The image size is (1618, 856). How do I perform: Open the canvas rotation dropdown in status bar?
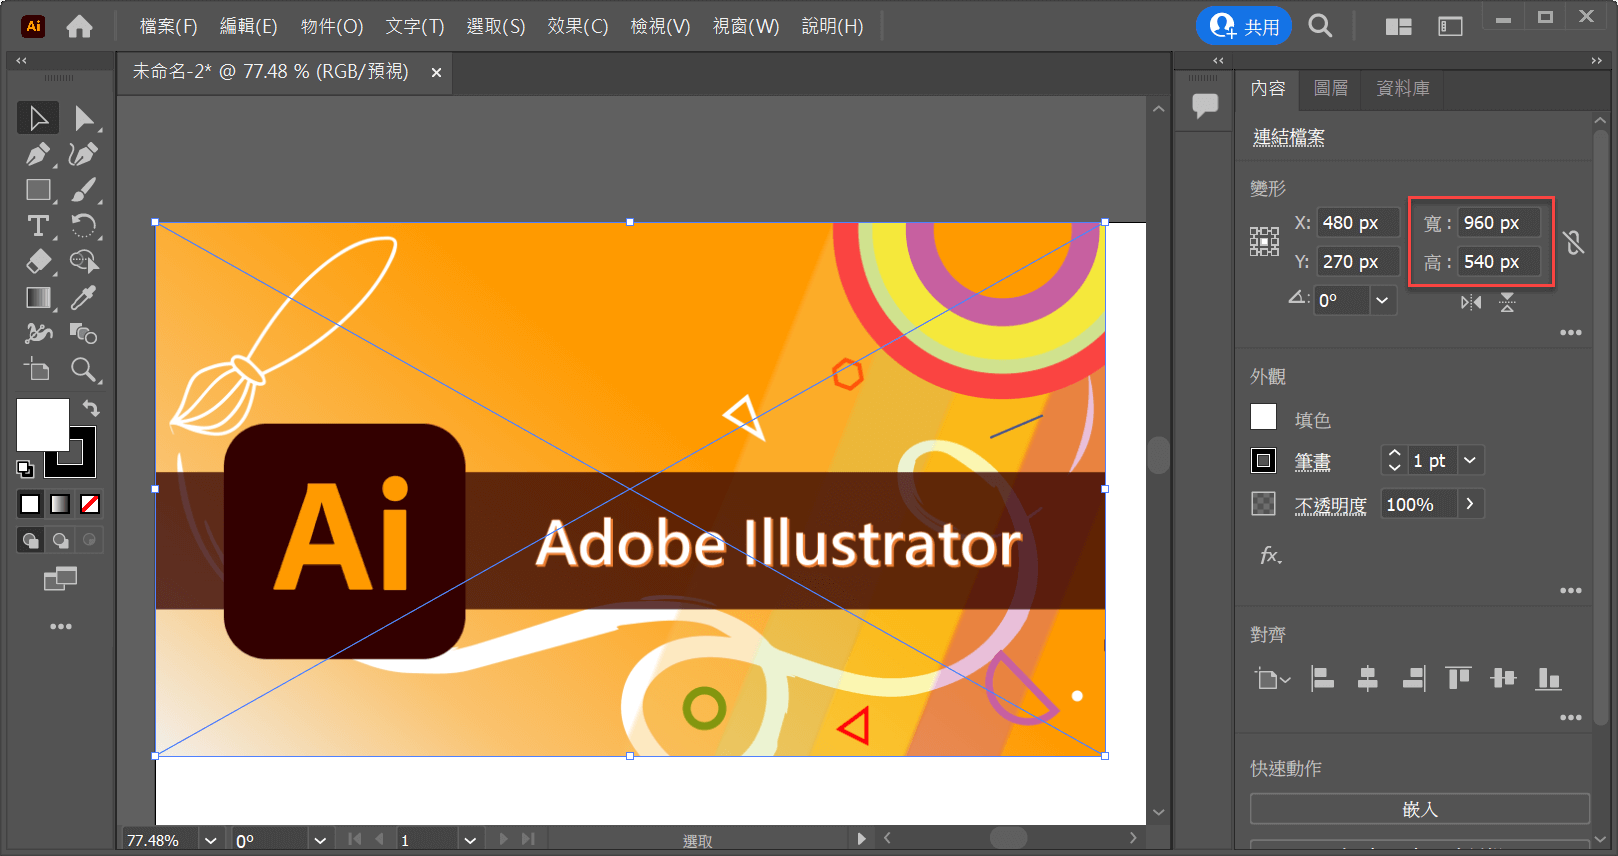tap(320, 840)
